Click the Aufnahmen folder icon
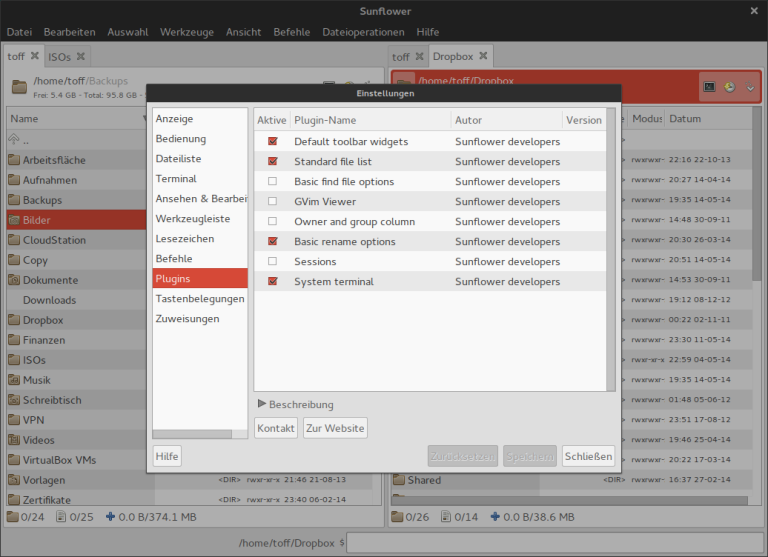Viewport: 768px width, 557px height. [x=14, y=180]
